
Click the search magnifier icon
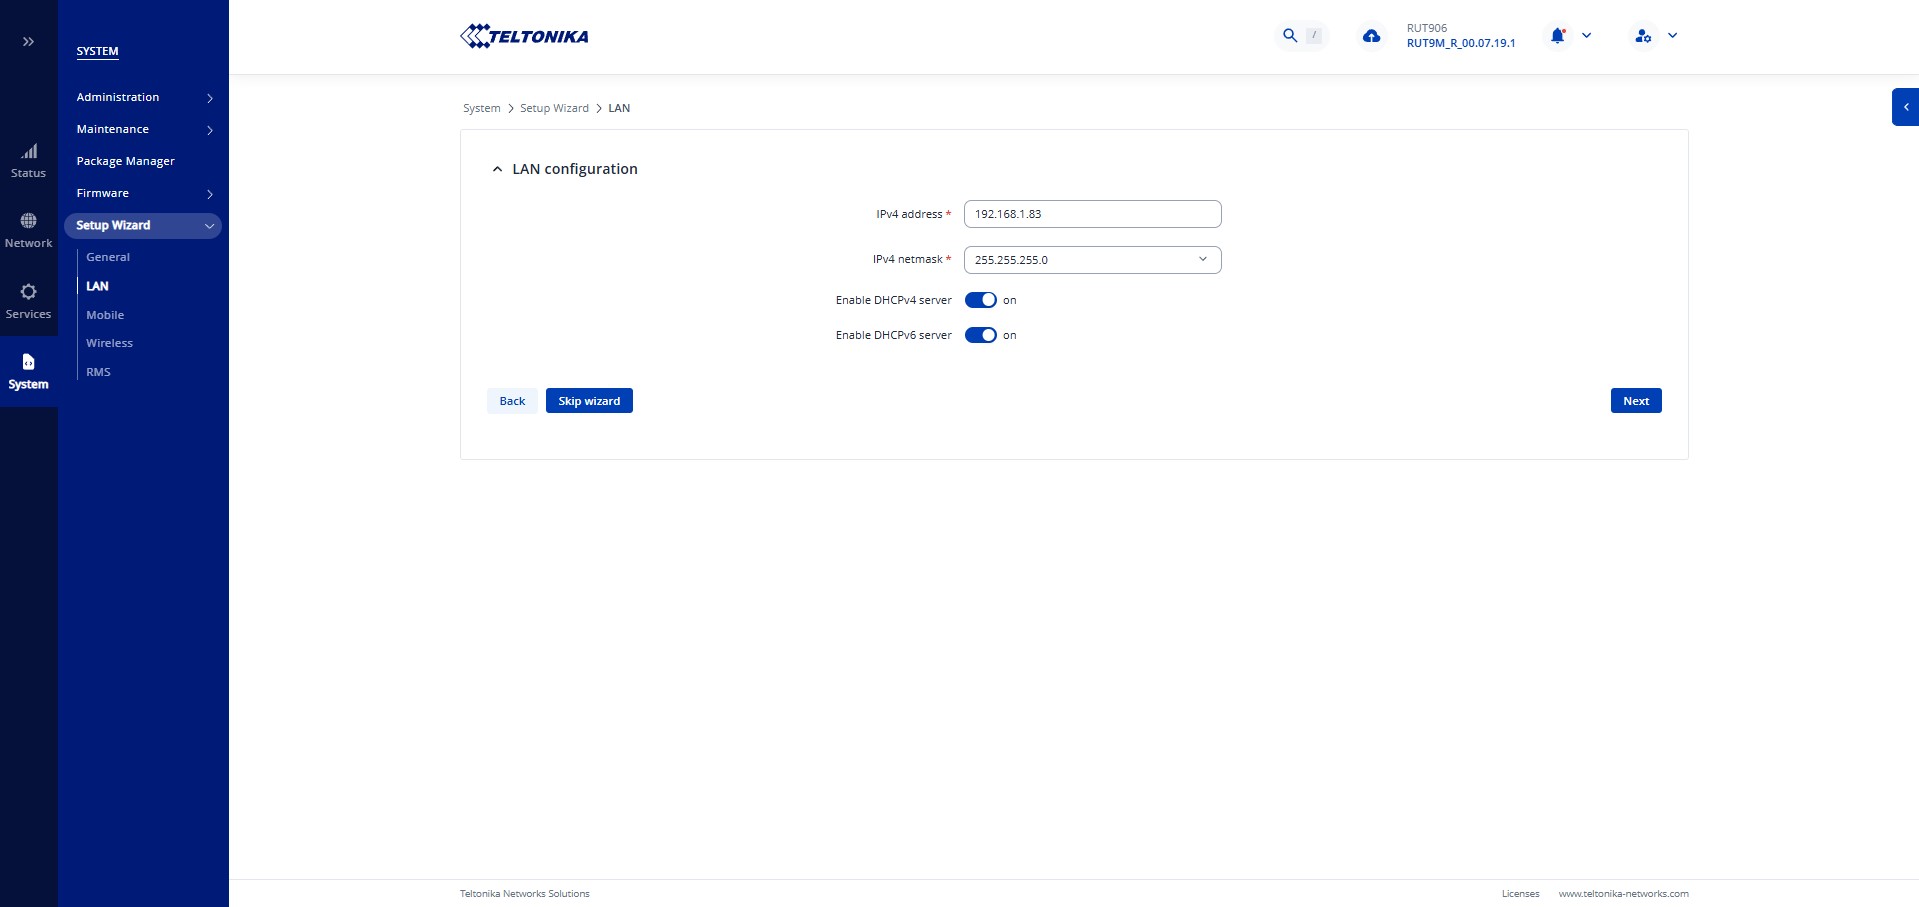1290,36
